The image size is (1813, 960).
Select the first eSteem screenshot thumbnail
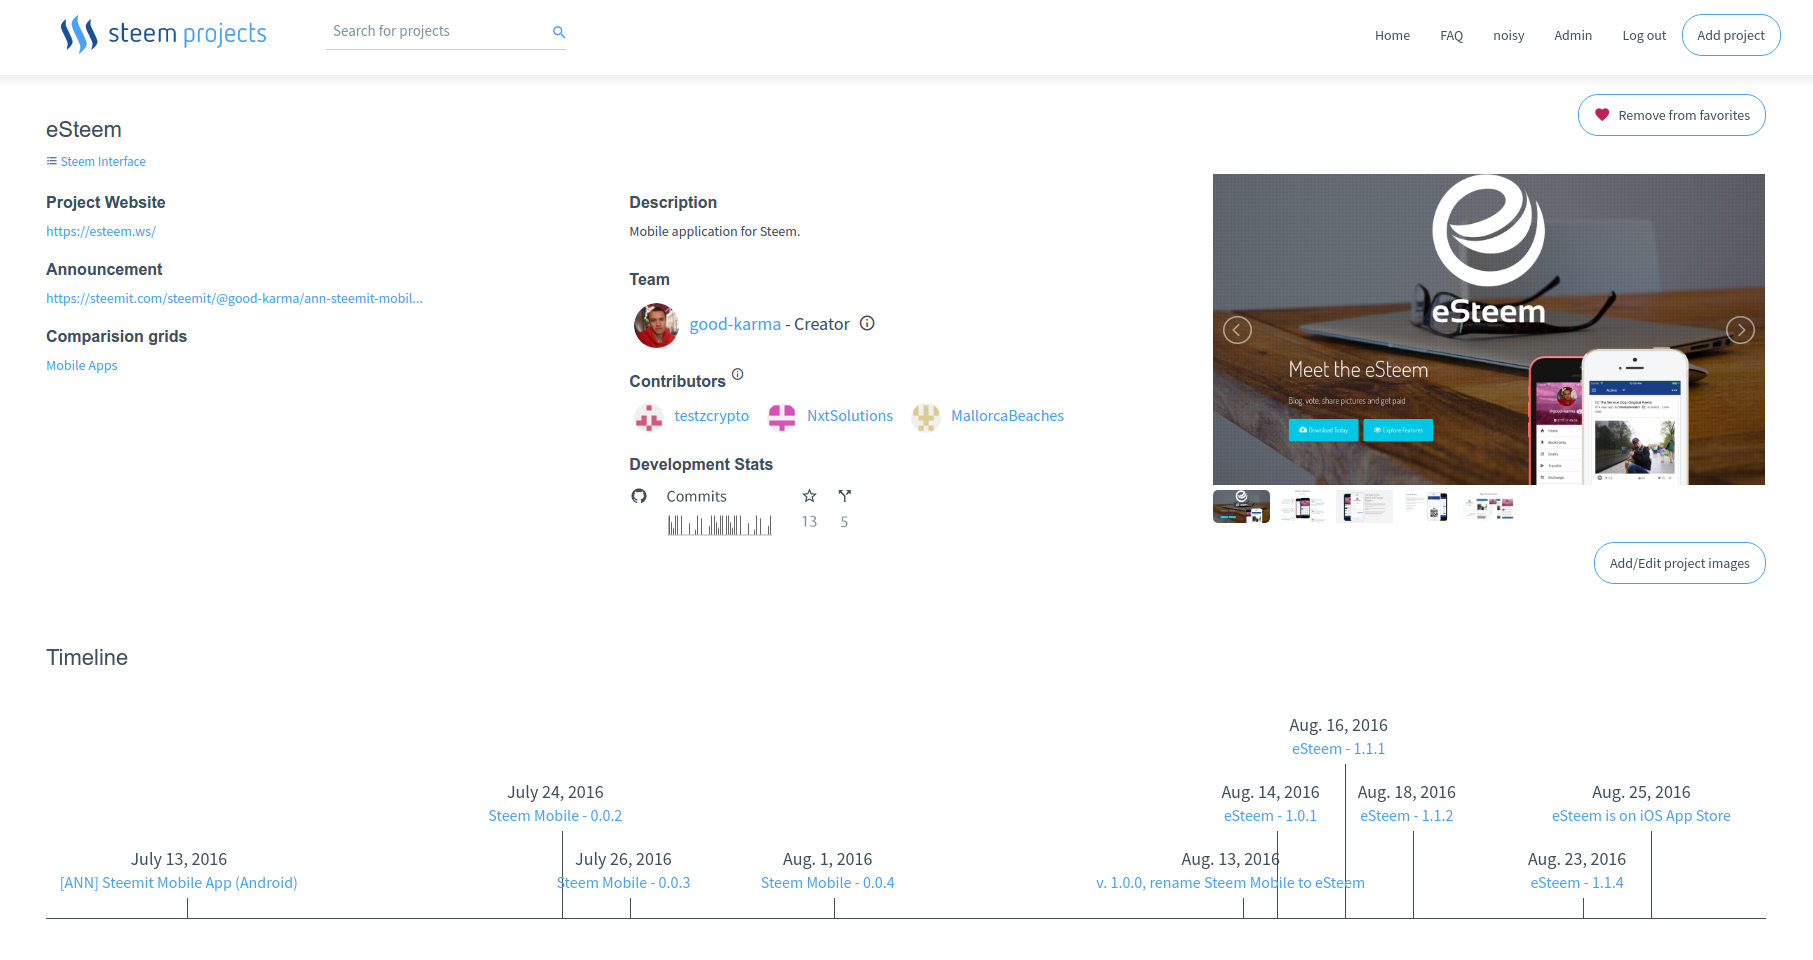tap(1241, 506)
